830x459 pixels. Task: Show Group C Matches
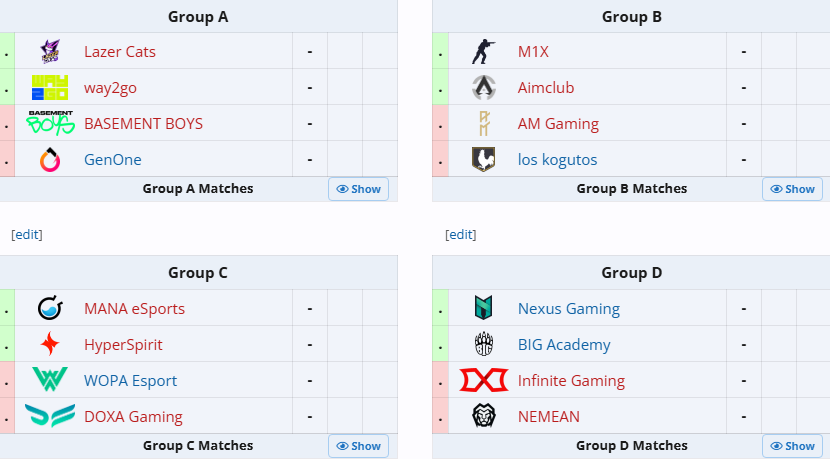(x=358, y=446)
